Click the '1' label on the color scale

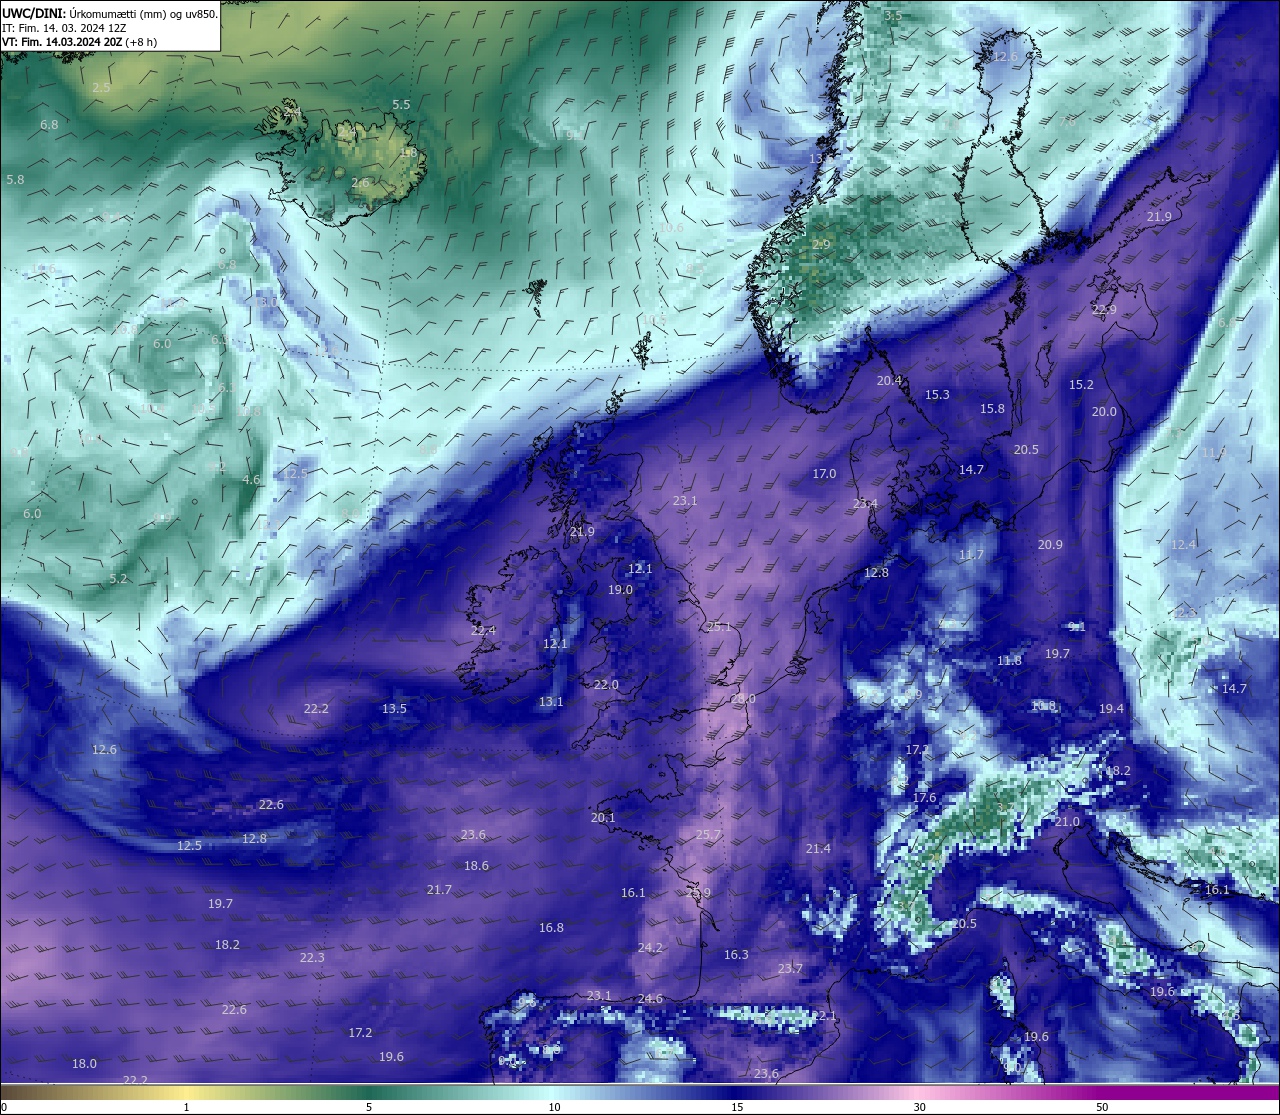(187, 1107)
